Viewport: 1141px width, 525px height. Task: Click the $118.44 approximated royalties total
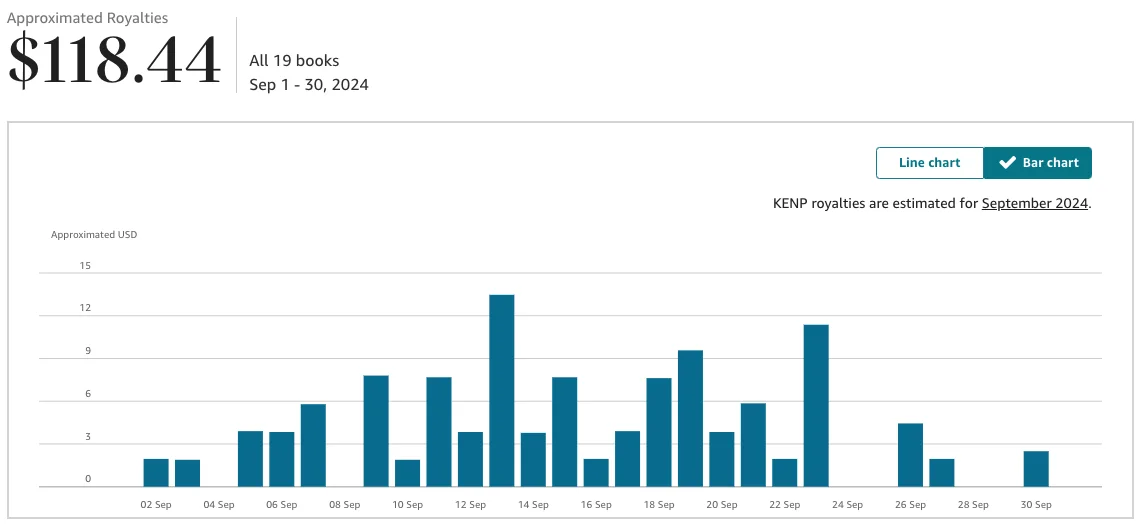[x=114, y=61]
